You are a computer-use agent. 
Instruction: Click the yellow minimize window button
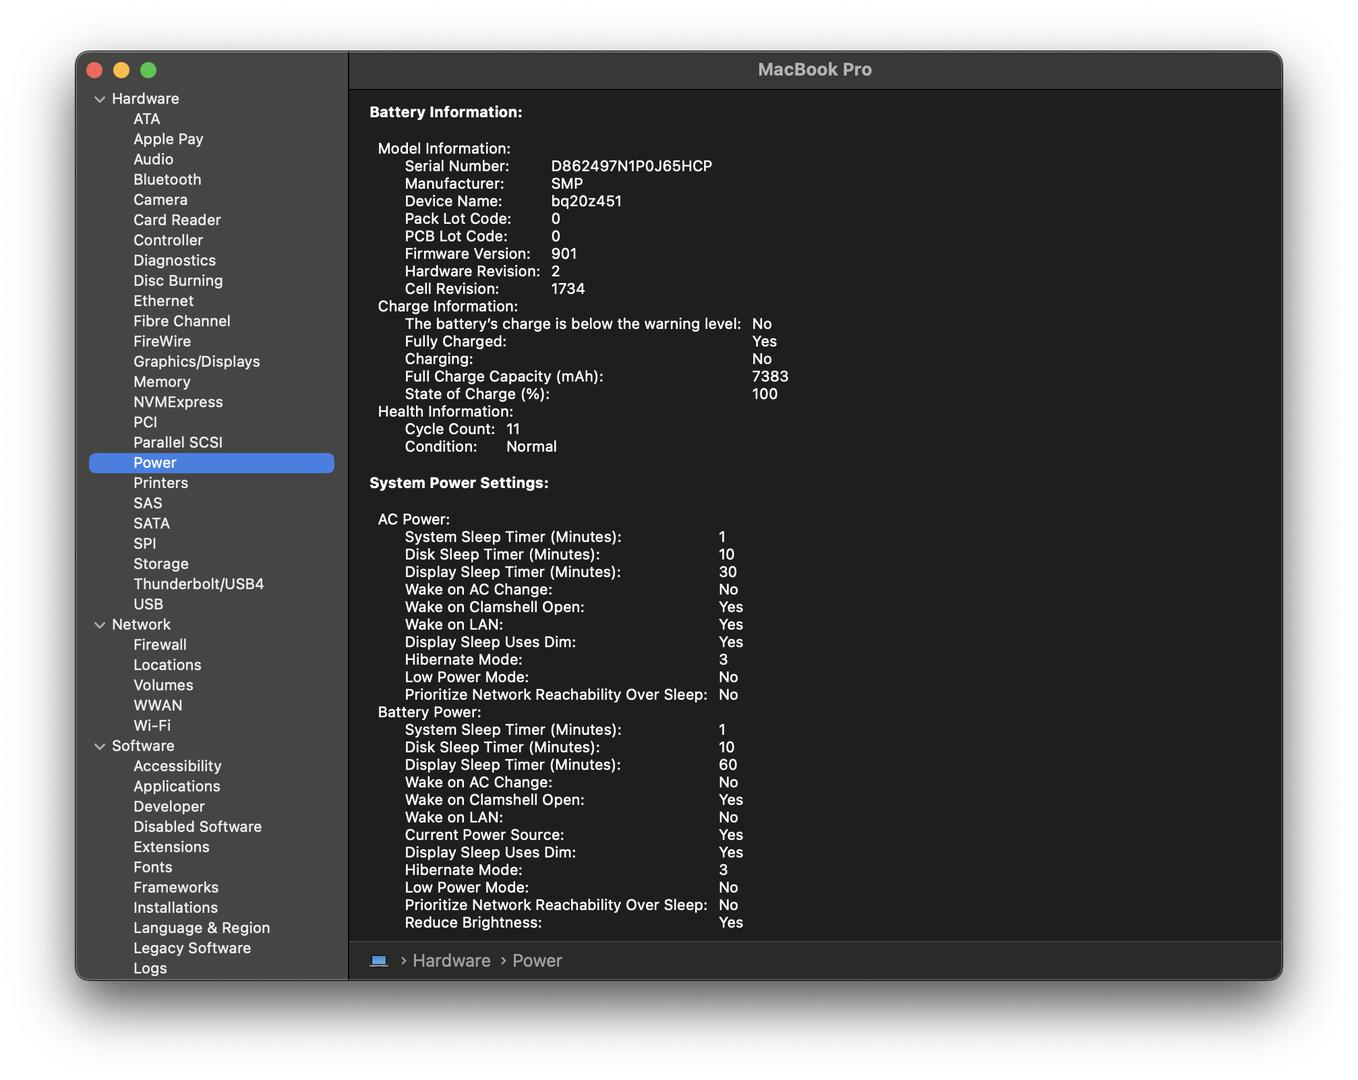(x=121, y=70)
